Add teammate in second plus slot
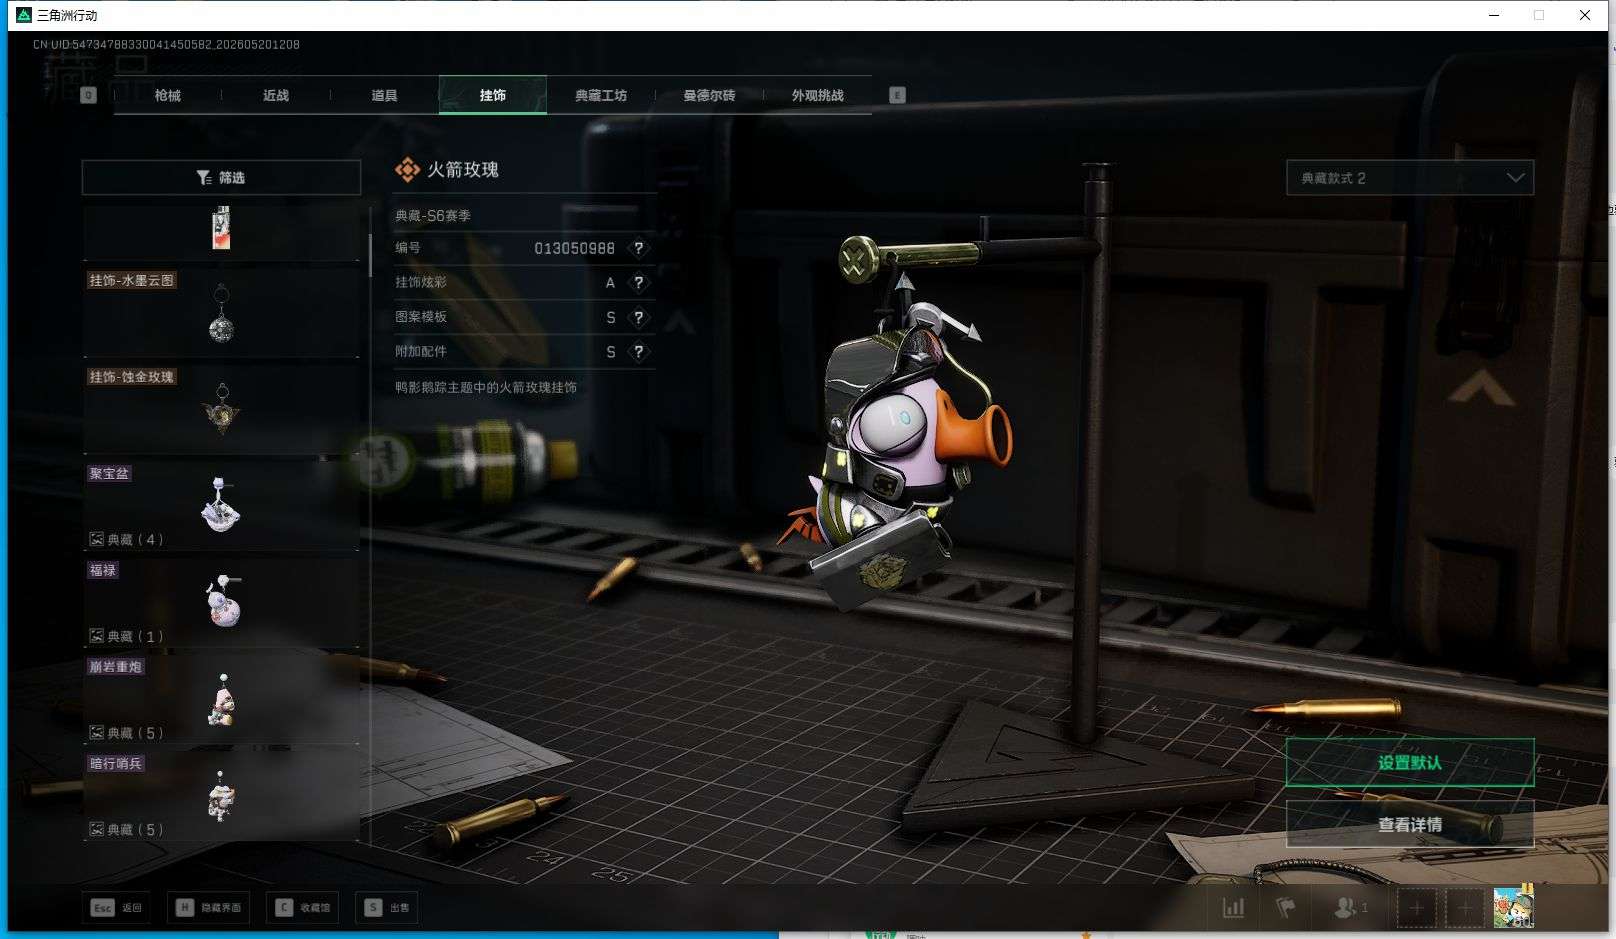The width and height of the screenshot is (1616, 939). (1464, 908)
